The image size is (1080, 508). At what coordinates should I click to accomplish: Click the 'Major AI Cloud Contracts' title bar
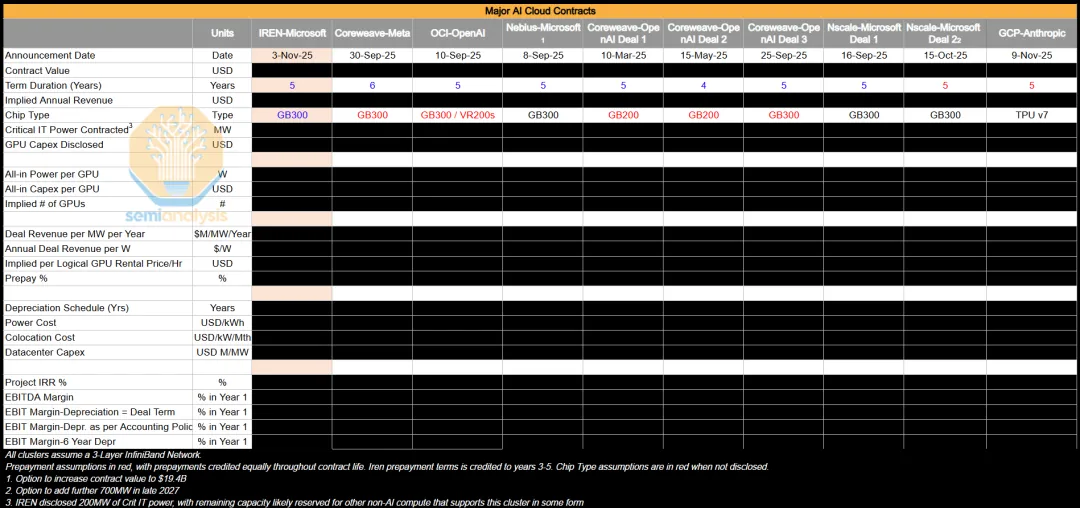tap(540, 10)
